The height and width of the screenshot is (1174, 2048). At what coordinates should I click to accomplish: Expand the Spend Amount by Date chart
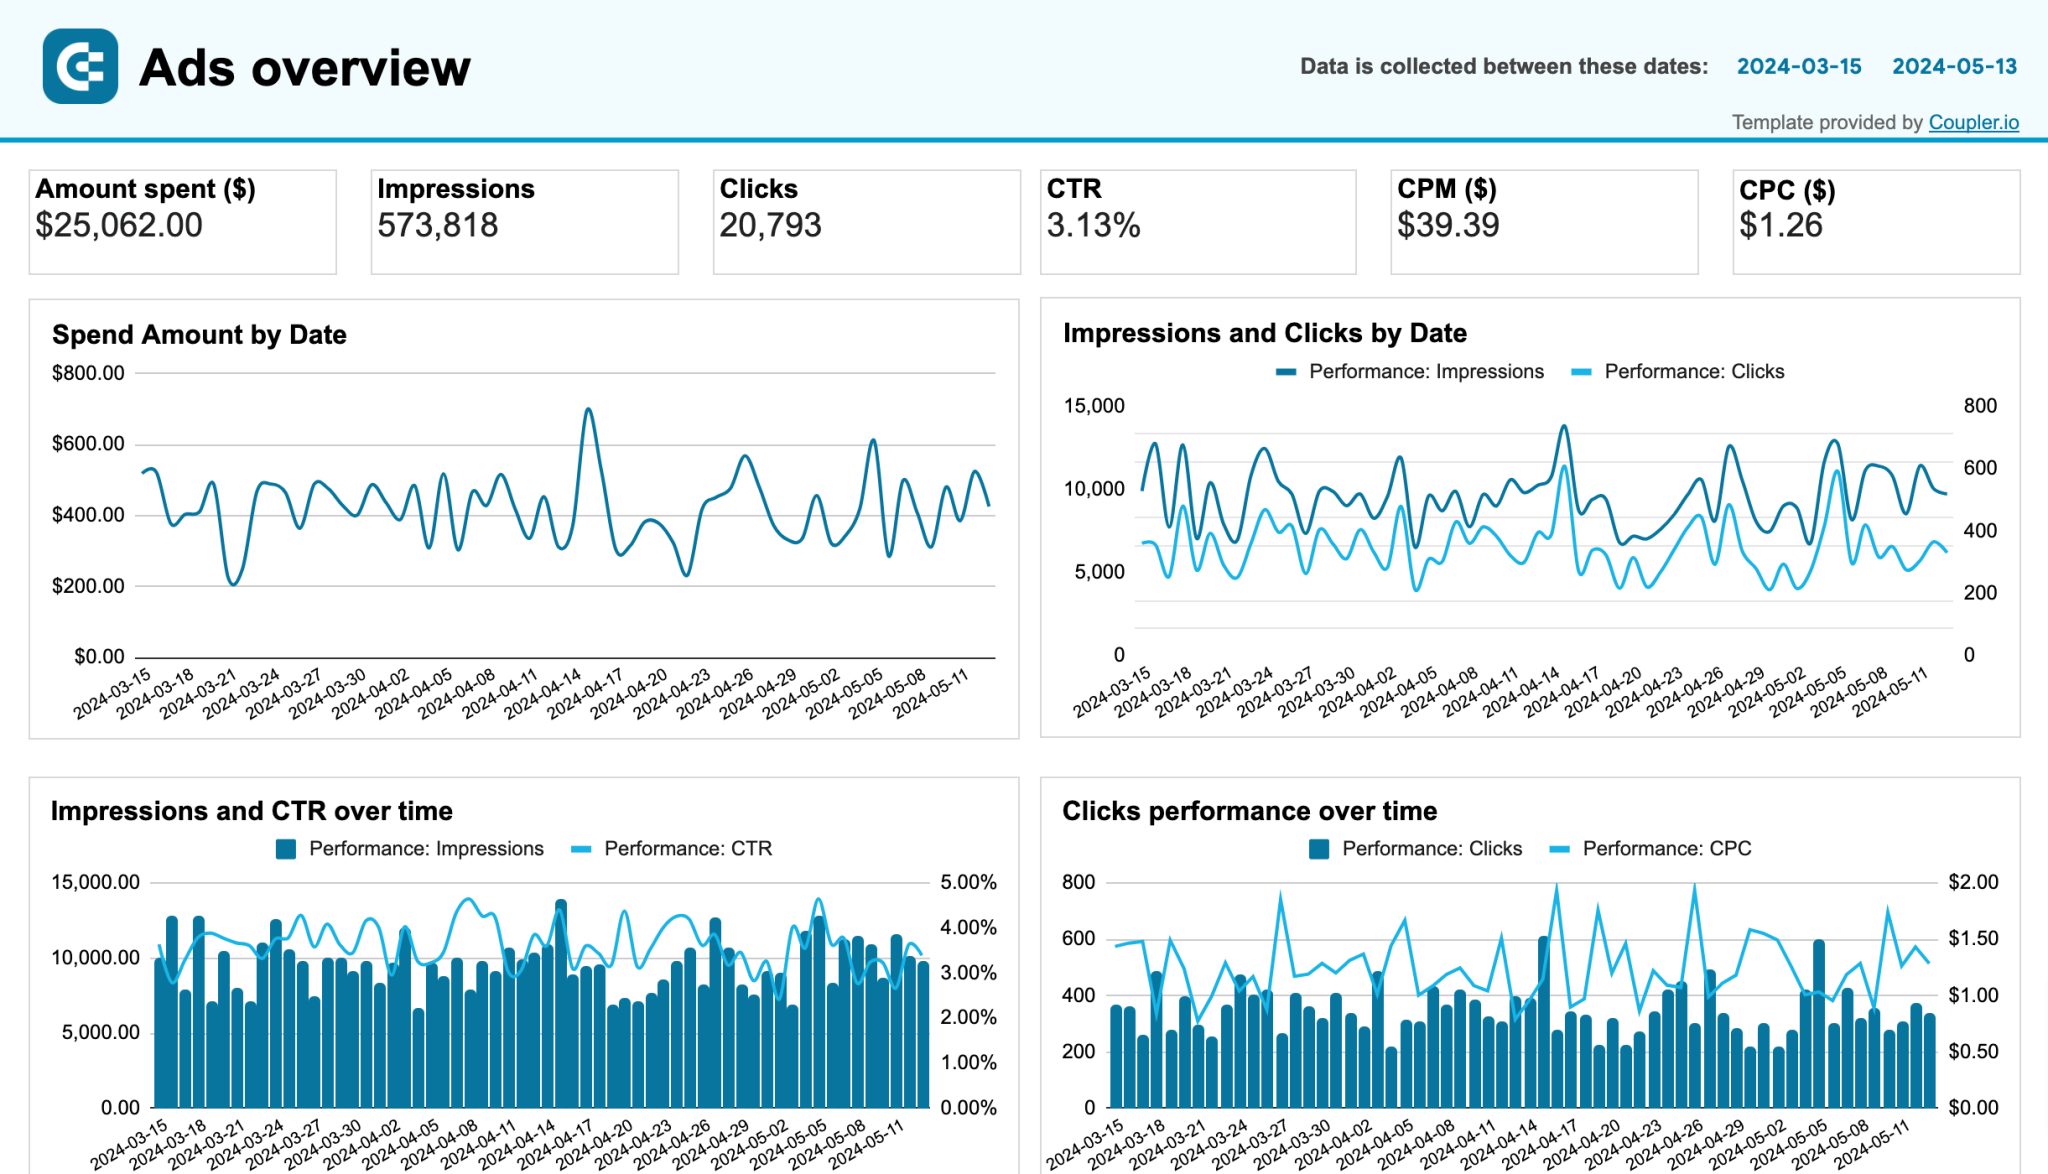[198, 335]
